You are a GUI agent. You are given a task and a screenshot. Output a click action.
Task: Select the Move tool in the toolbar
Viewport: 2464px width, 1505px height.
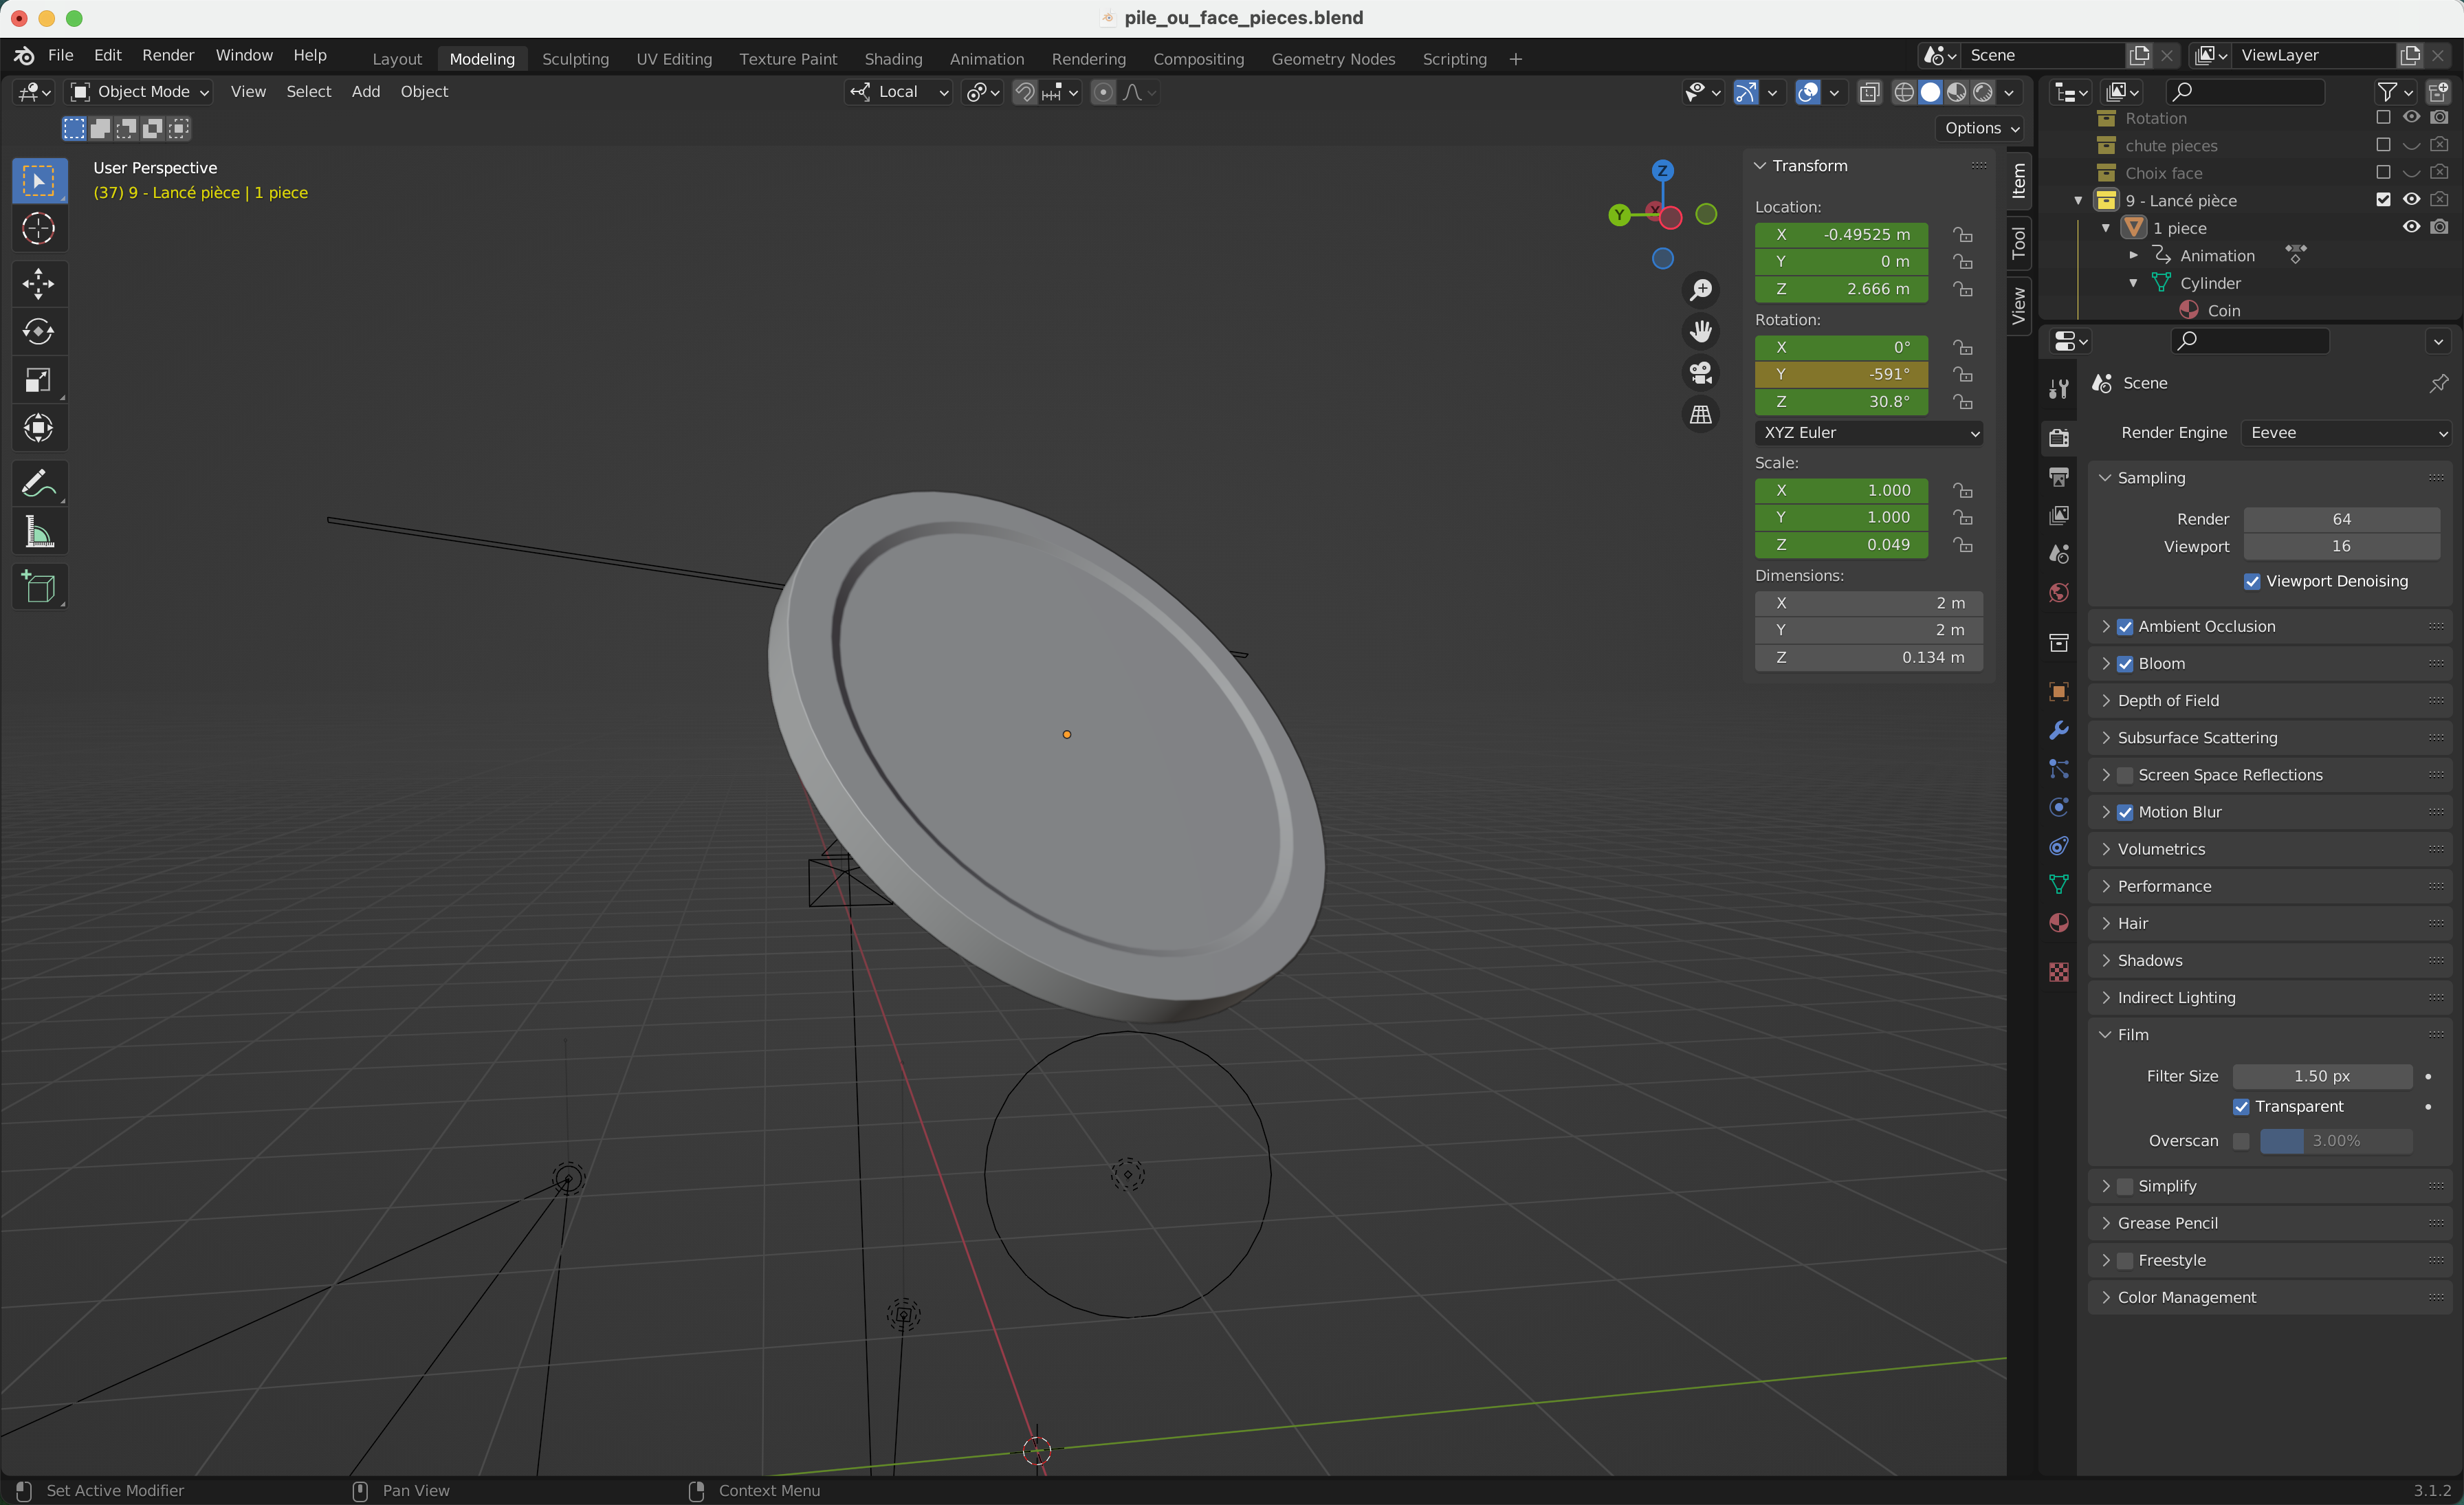(38, 284)
